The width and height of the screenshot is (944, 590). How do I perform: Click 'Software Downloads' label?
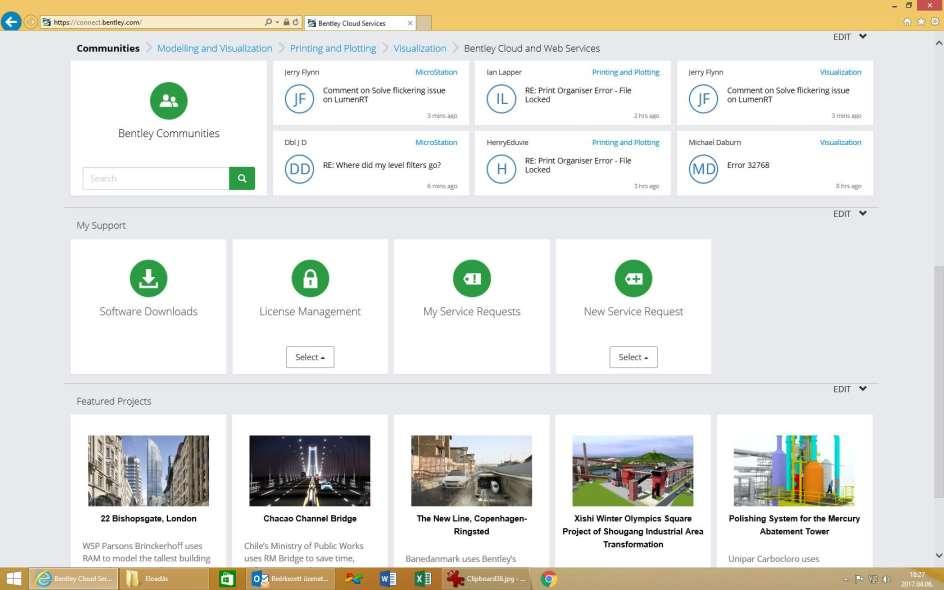(x=149, y=311)
